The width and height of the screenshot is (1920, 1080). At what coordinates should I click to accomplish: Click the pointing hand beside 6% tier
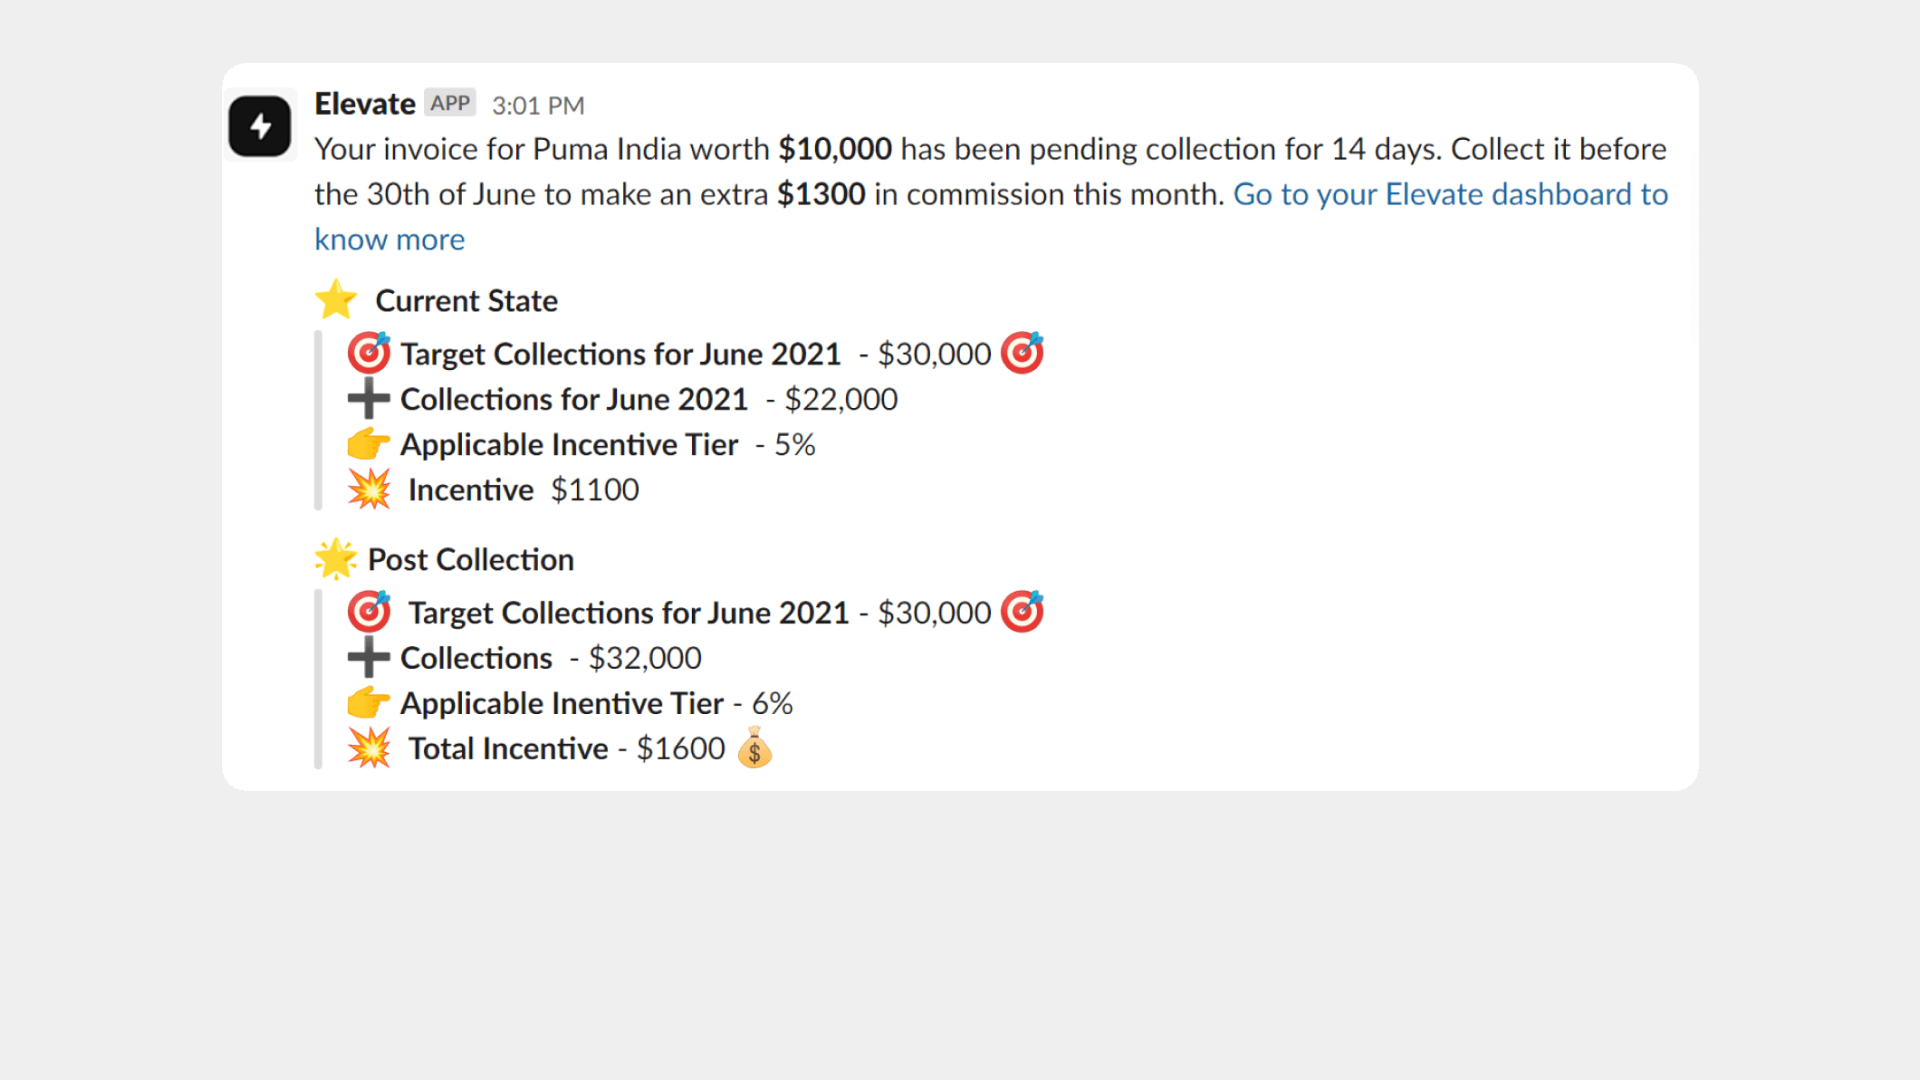pos(369,703)
